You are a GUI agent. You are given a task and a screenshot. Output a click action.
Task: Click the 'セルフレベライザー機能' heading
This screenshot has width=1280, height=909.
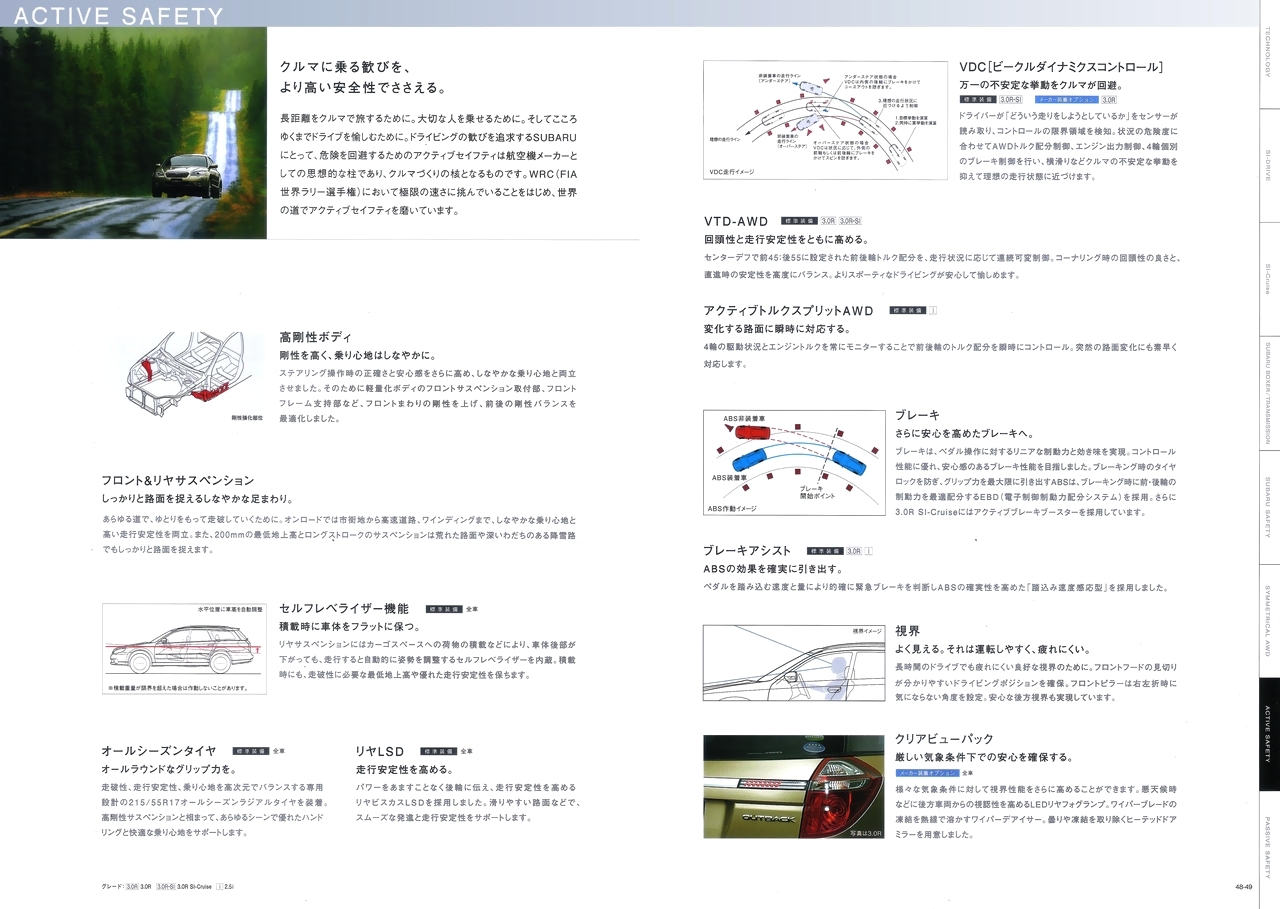343,608
